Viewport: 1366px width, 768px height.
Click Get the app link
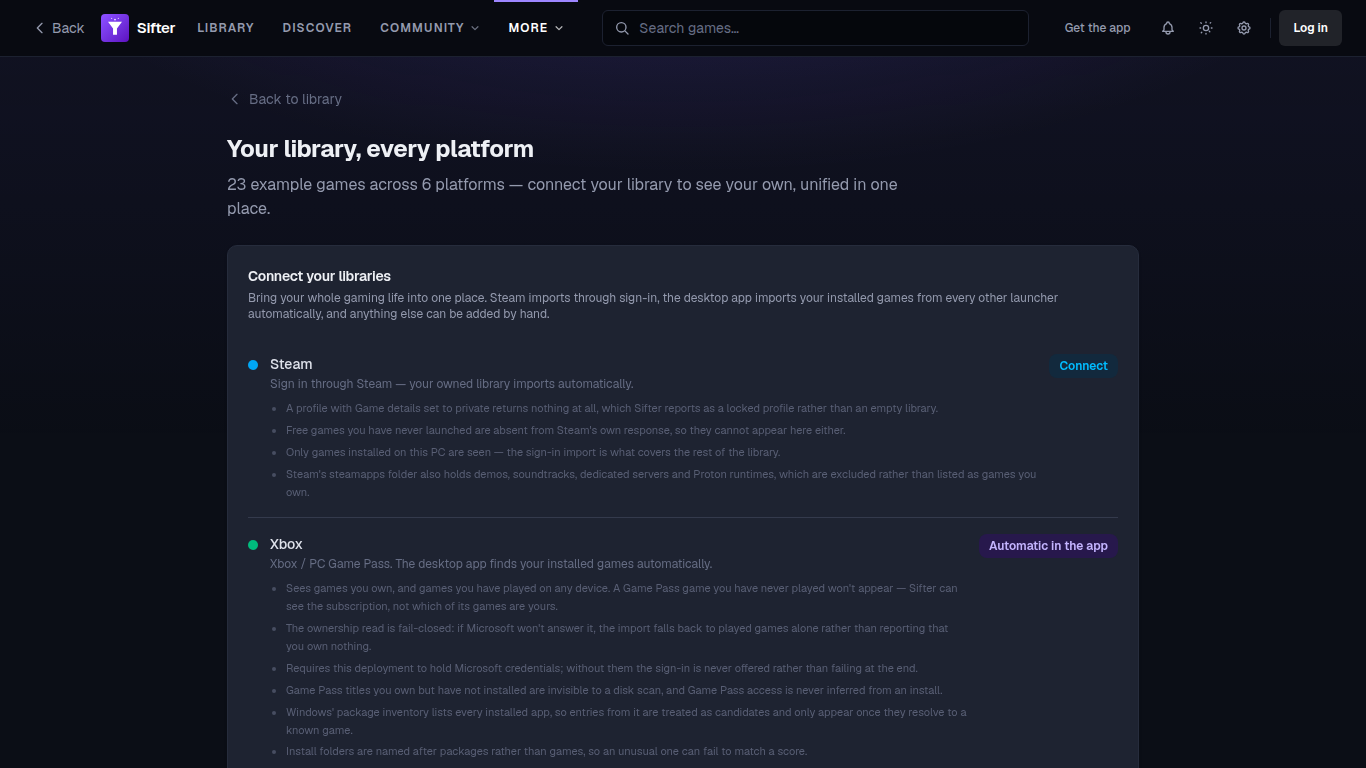tap(1097, 28)
